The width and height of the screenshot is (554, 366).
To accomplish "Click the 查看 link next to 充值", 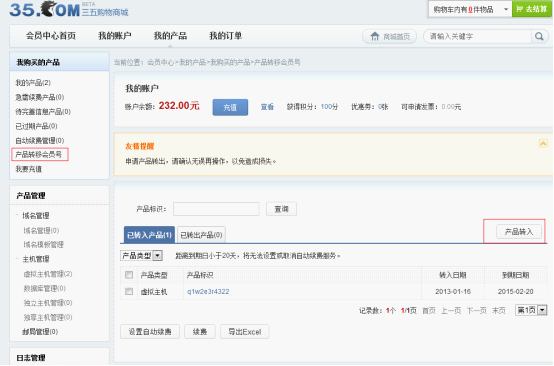I will pyautogui.click(x=267, y=107).
